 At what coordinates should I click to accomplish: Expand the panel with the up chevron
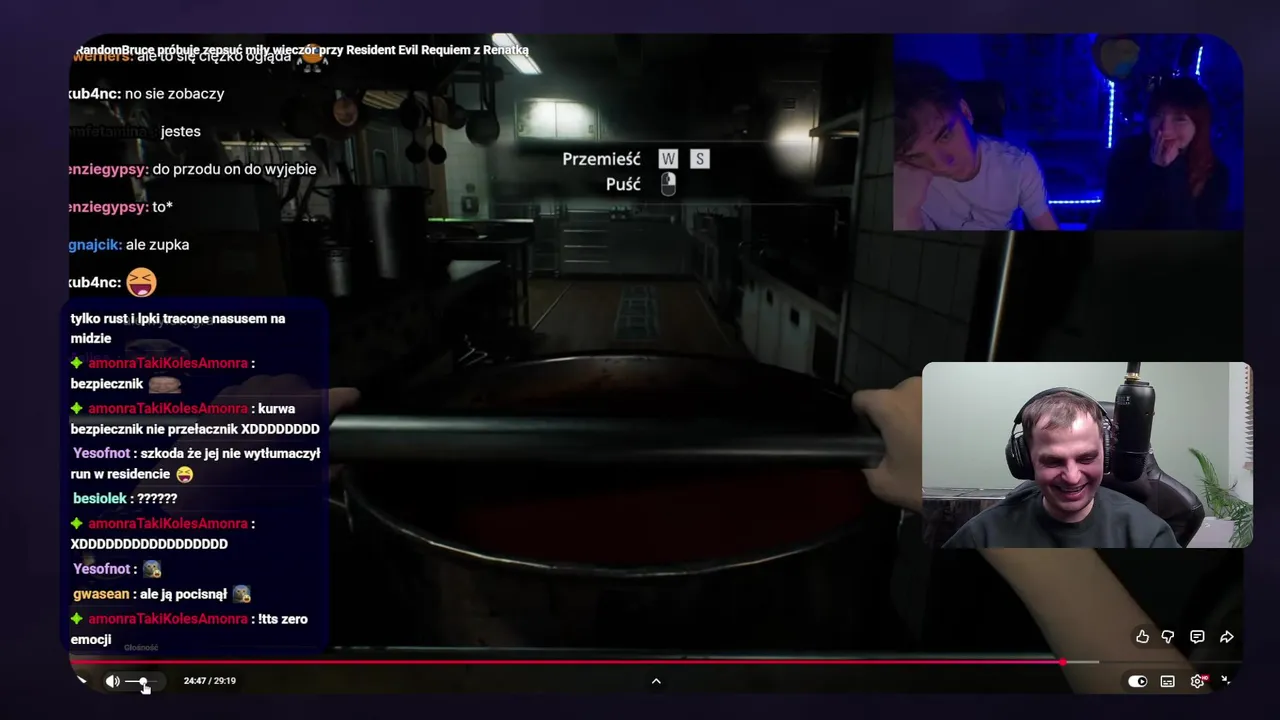click(x=656, y=681)
